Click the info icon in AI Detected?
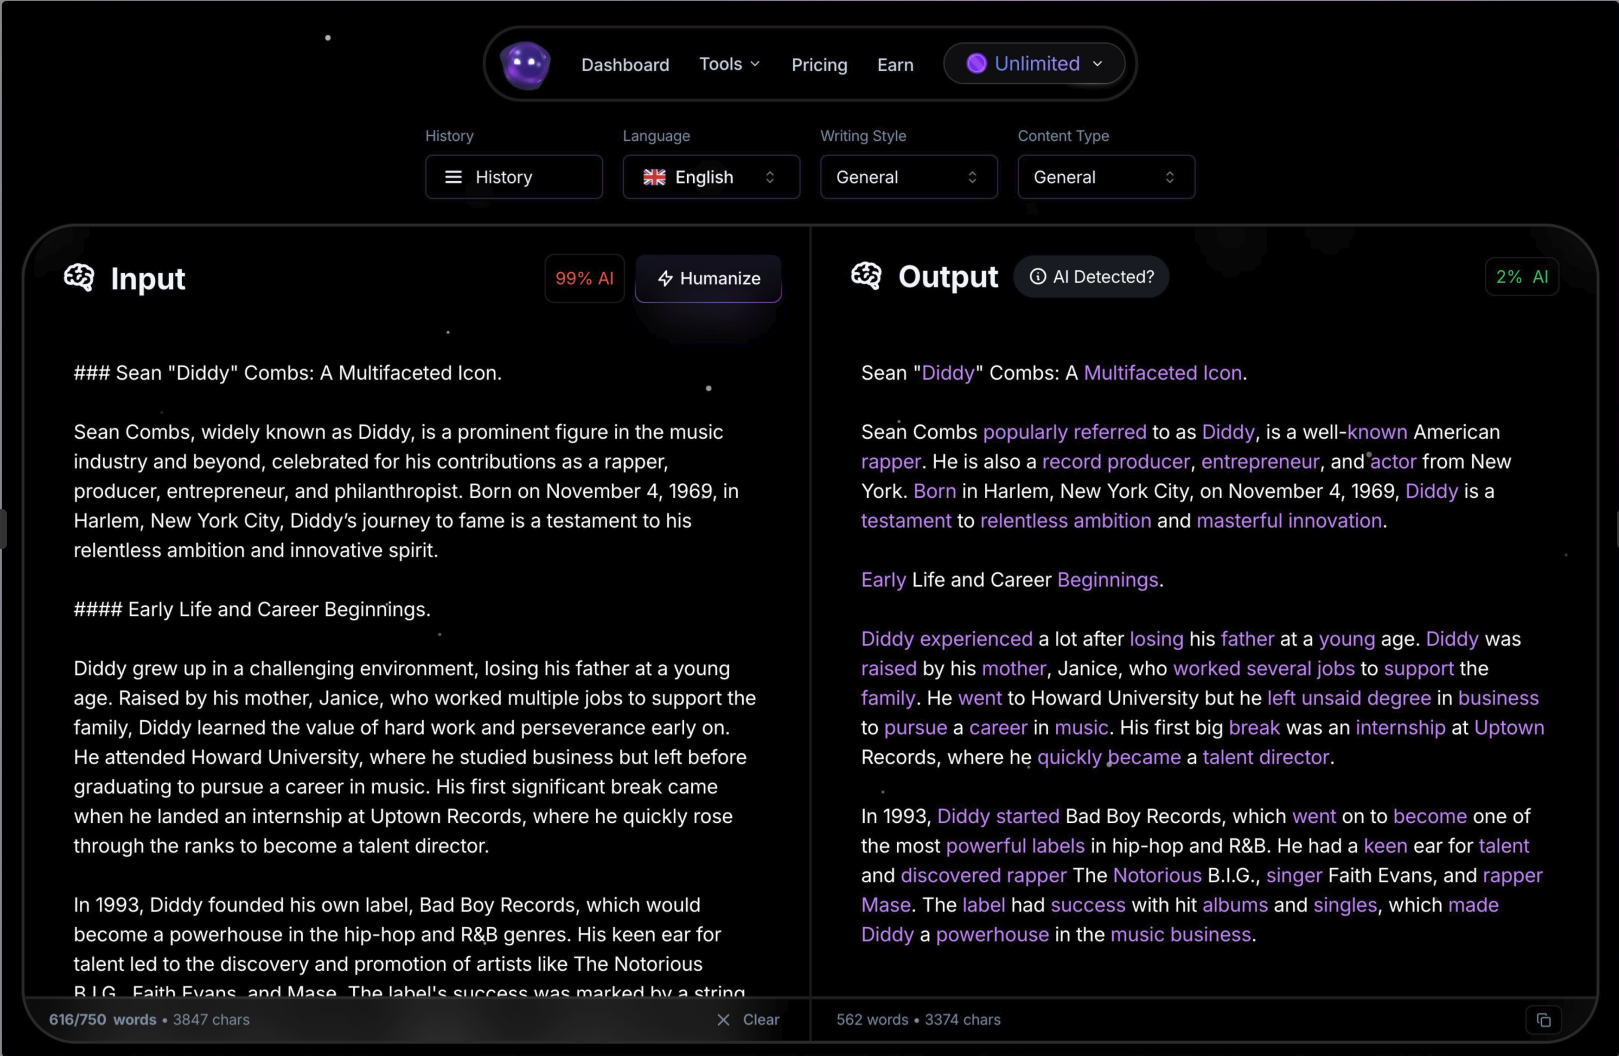This screenshot has width=1619, height=1056. (1038, 277)
